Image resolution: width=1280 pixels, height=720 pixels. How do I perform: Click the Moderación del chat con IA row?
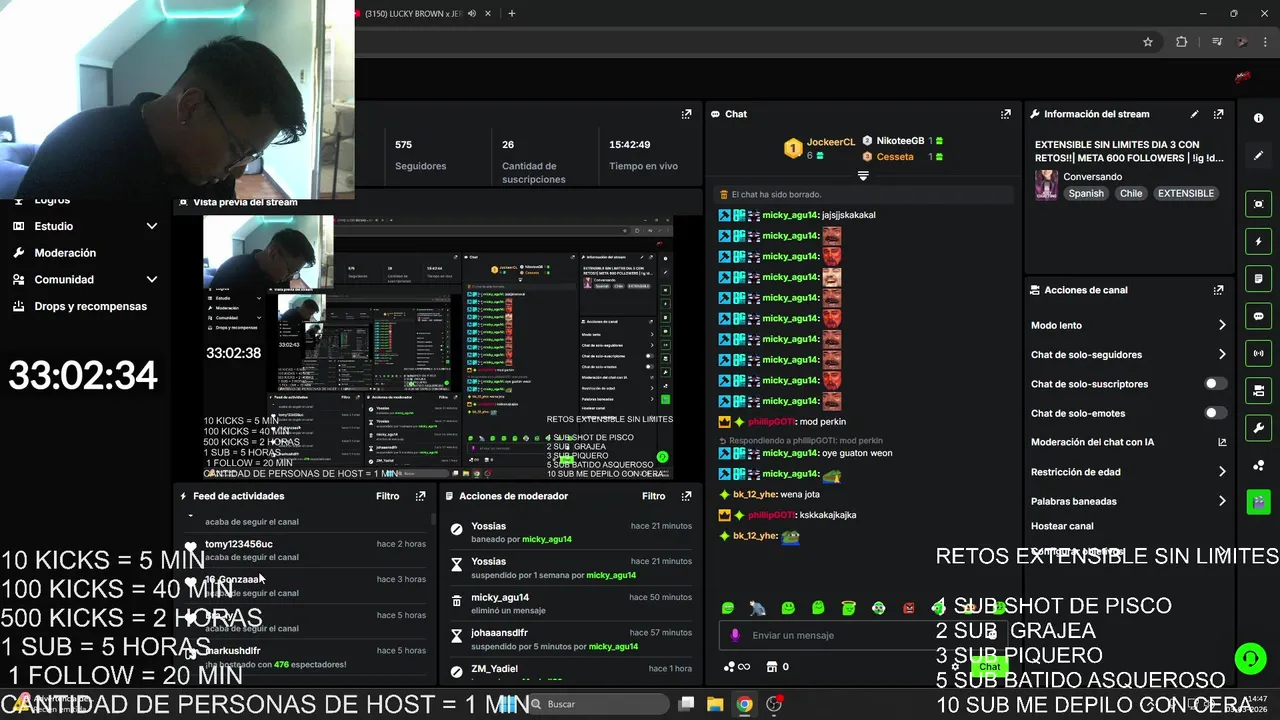tap(1128, 442)
